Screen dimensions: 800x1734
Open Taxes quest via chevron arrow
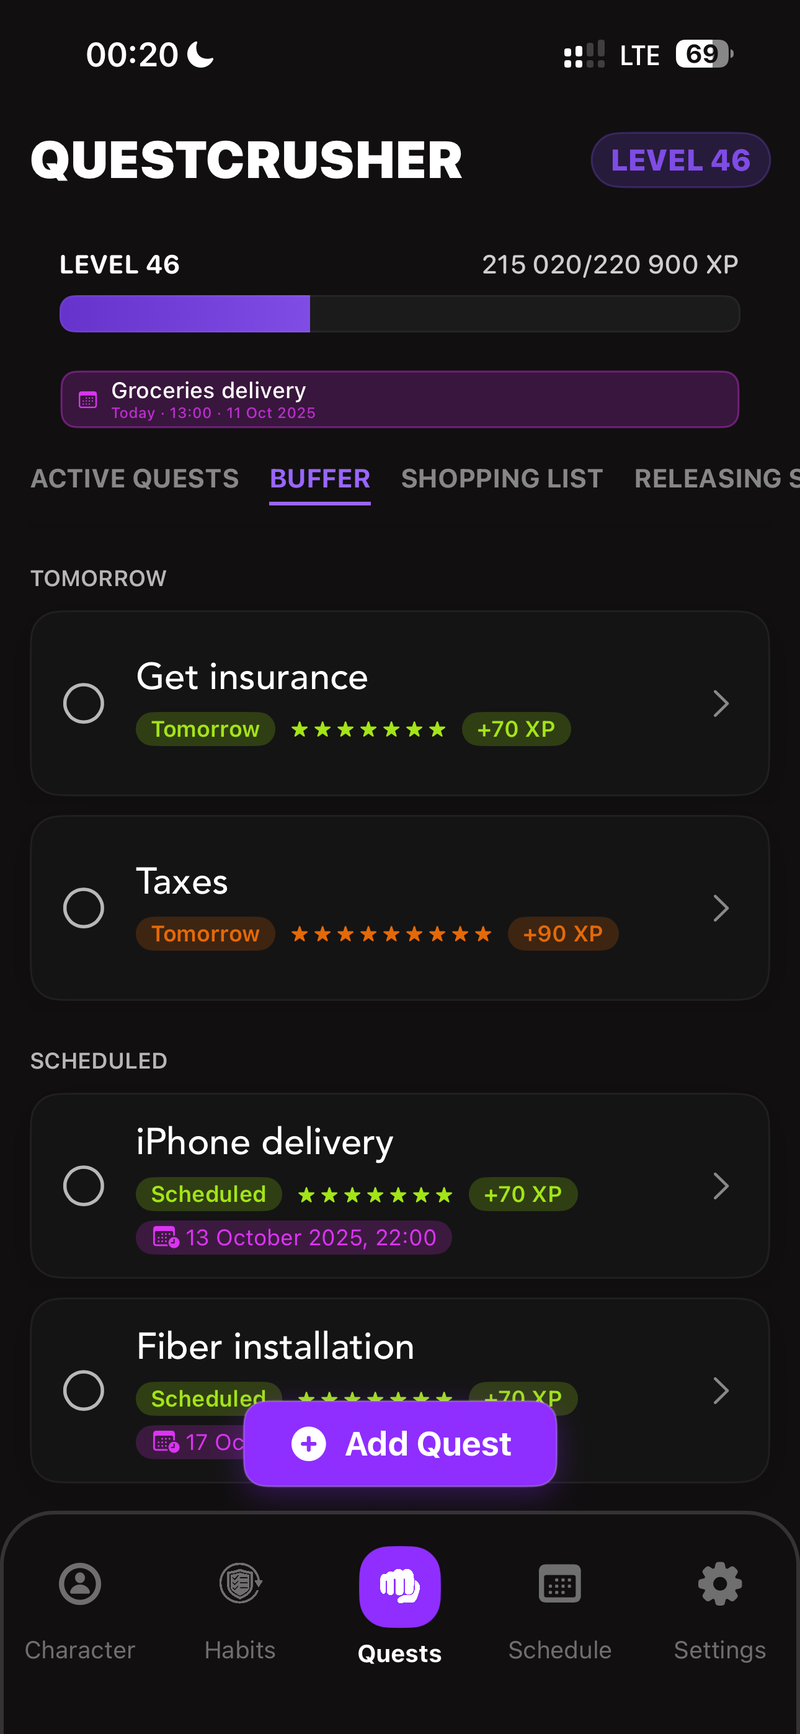(721, 908)
